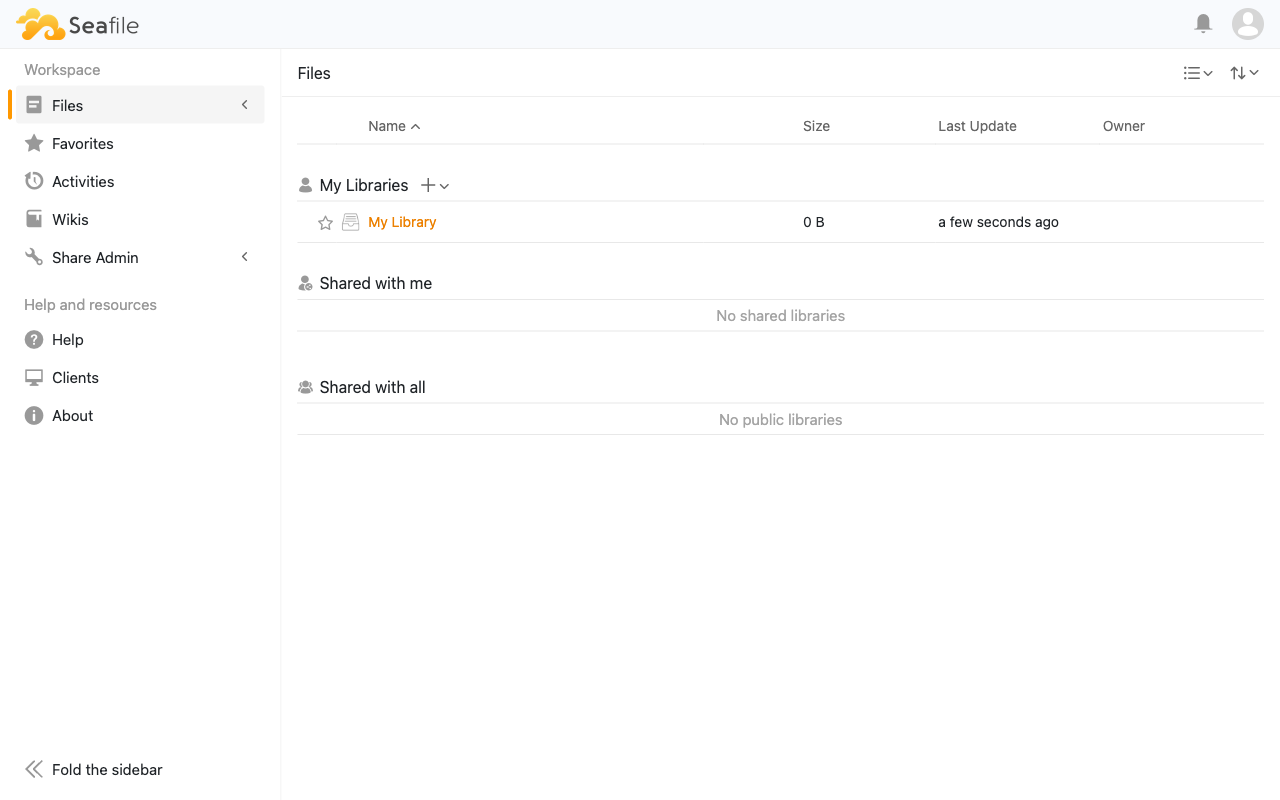
Task: Click "No shared libraries" text
Action: pos(781,315)
